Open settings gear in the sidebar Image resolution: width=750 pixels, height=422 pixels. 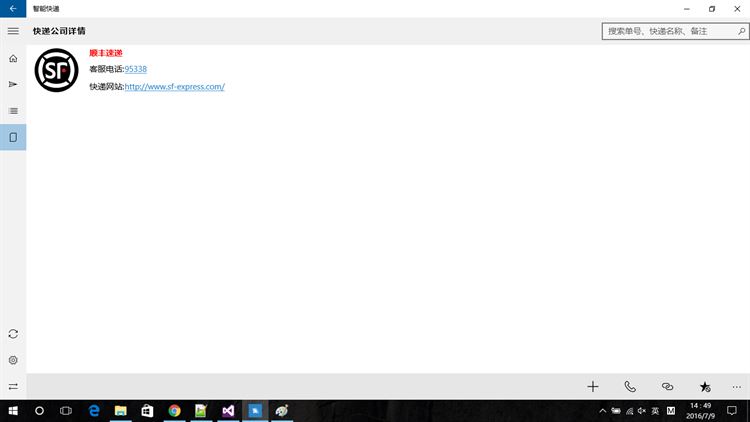coord(13,360)
